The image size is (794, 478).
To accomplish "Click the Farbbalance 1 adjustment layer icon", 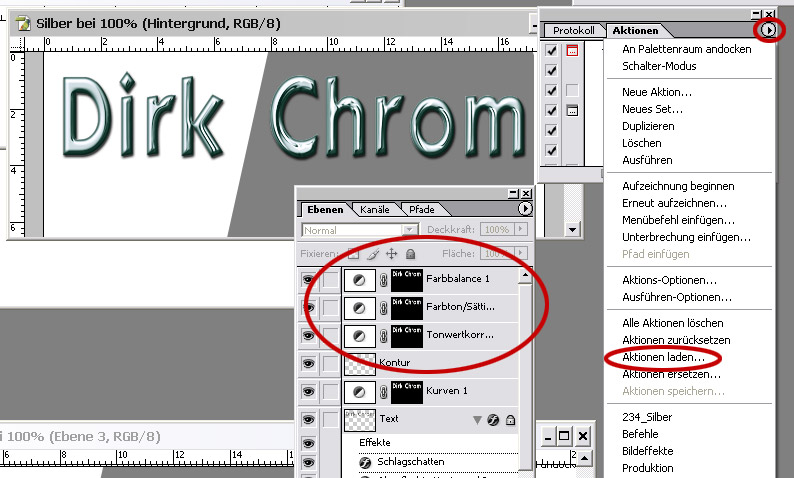I will tap(359, 280).
